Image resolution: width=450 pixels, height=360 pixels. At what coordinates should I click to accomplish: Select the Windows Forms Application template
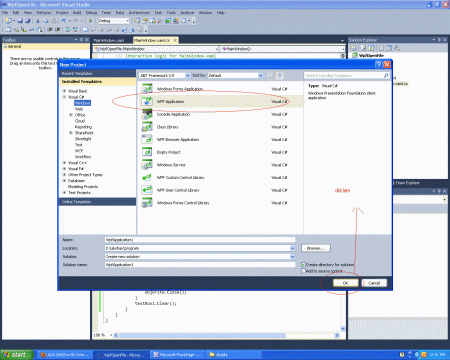pos(221,89)
